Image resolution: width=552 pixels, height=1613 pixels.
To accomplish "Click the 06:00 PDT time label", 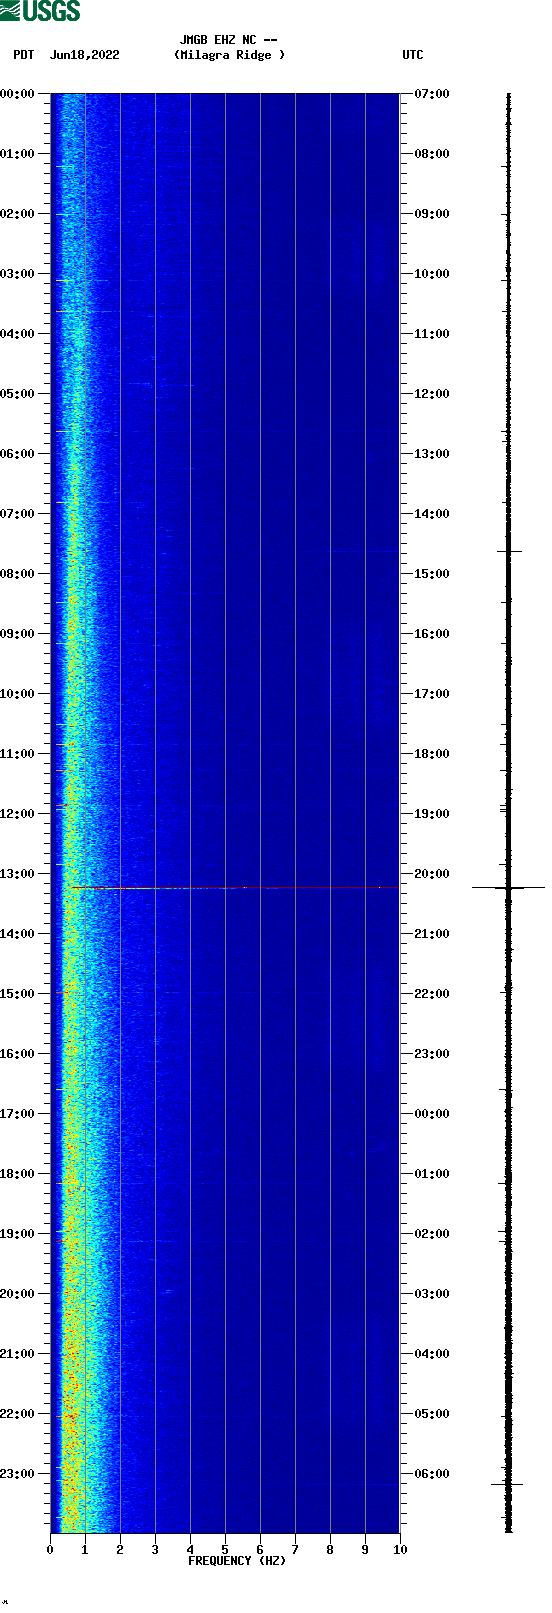I will click(x=18, y=454).
